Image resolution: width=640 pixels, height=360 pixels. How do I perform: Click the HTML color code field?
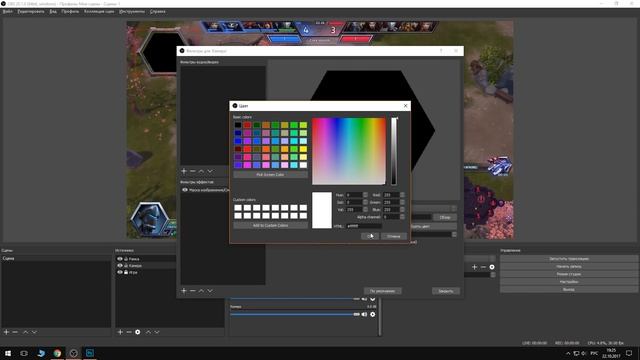tap(364, 225)
